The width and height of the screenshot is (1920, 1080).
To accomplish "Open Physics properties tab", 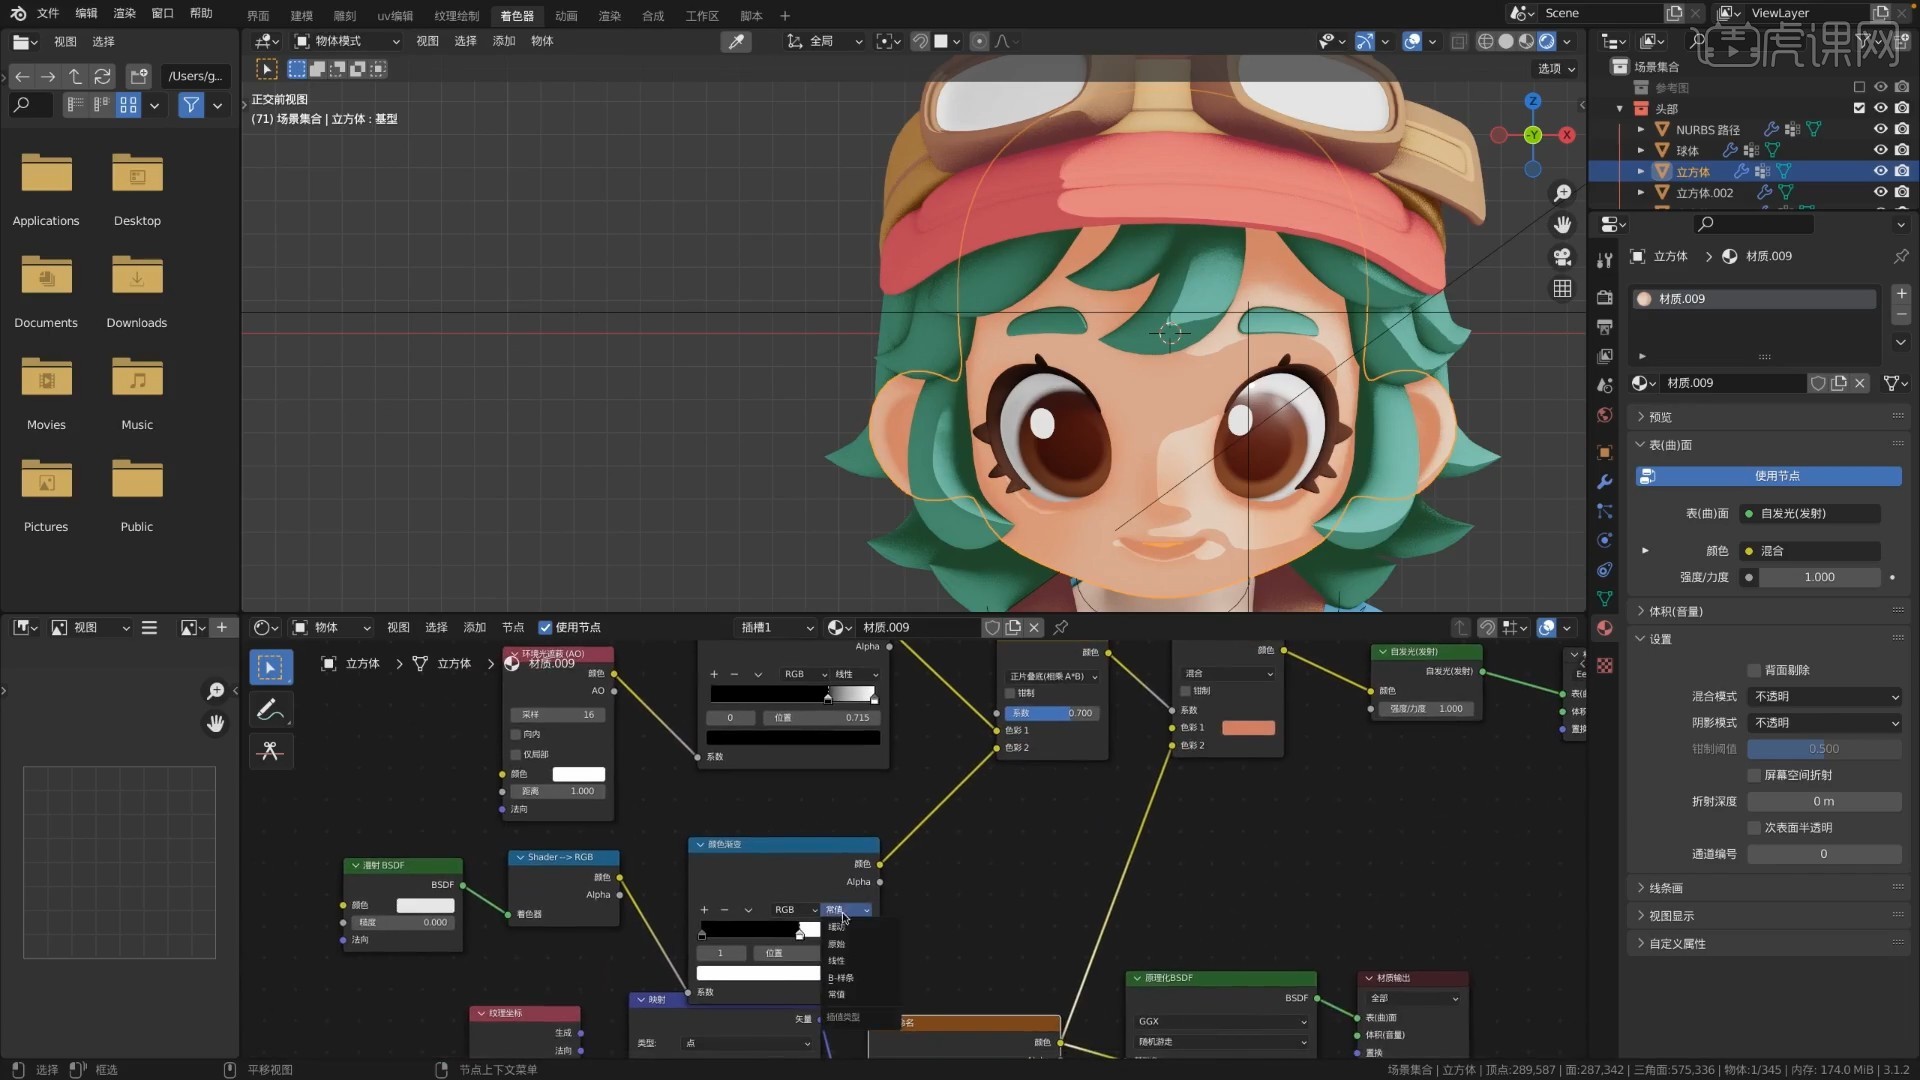I will [x=1604, y=540].
